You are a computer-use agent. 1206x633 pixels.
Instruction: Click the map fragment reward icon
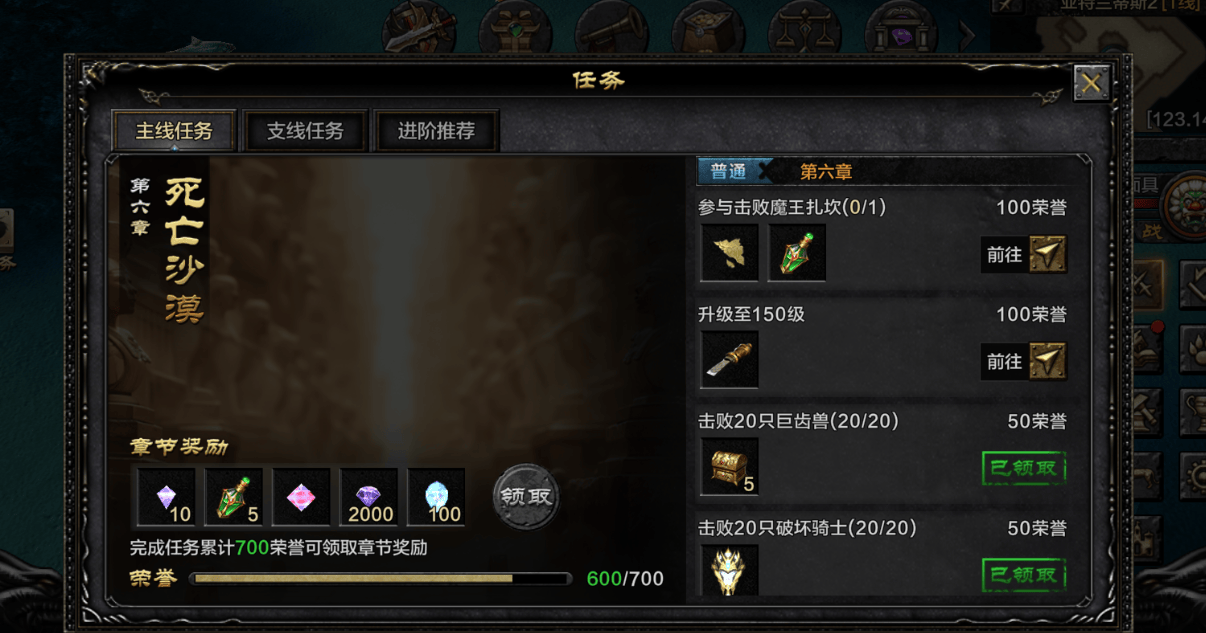(x=729, y=253)
